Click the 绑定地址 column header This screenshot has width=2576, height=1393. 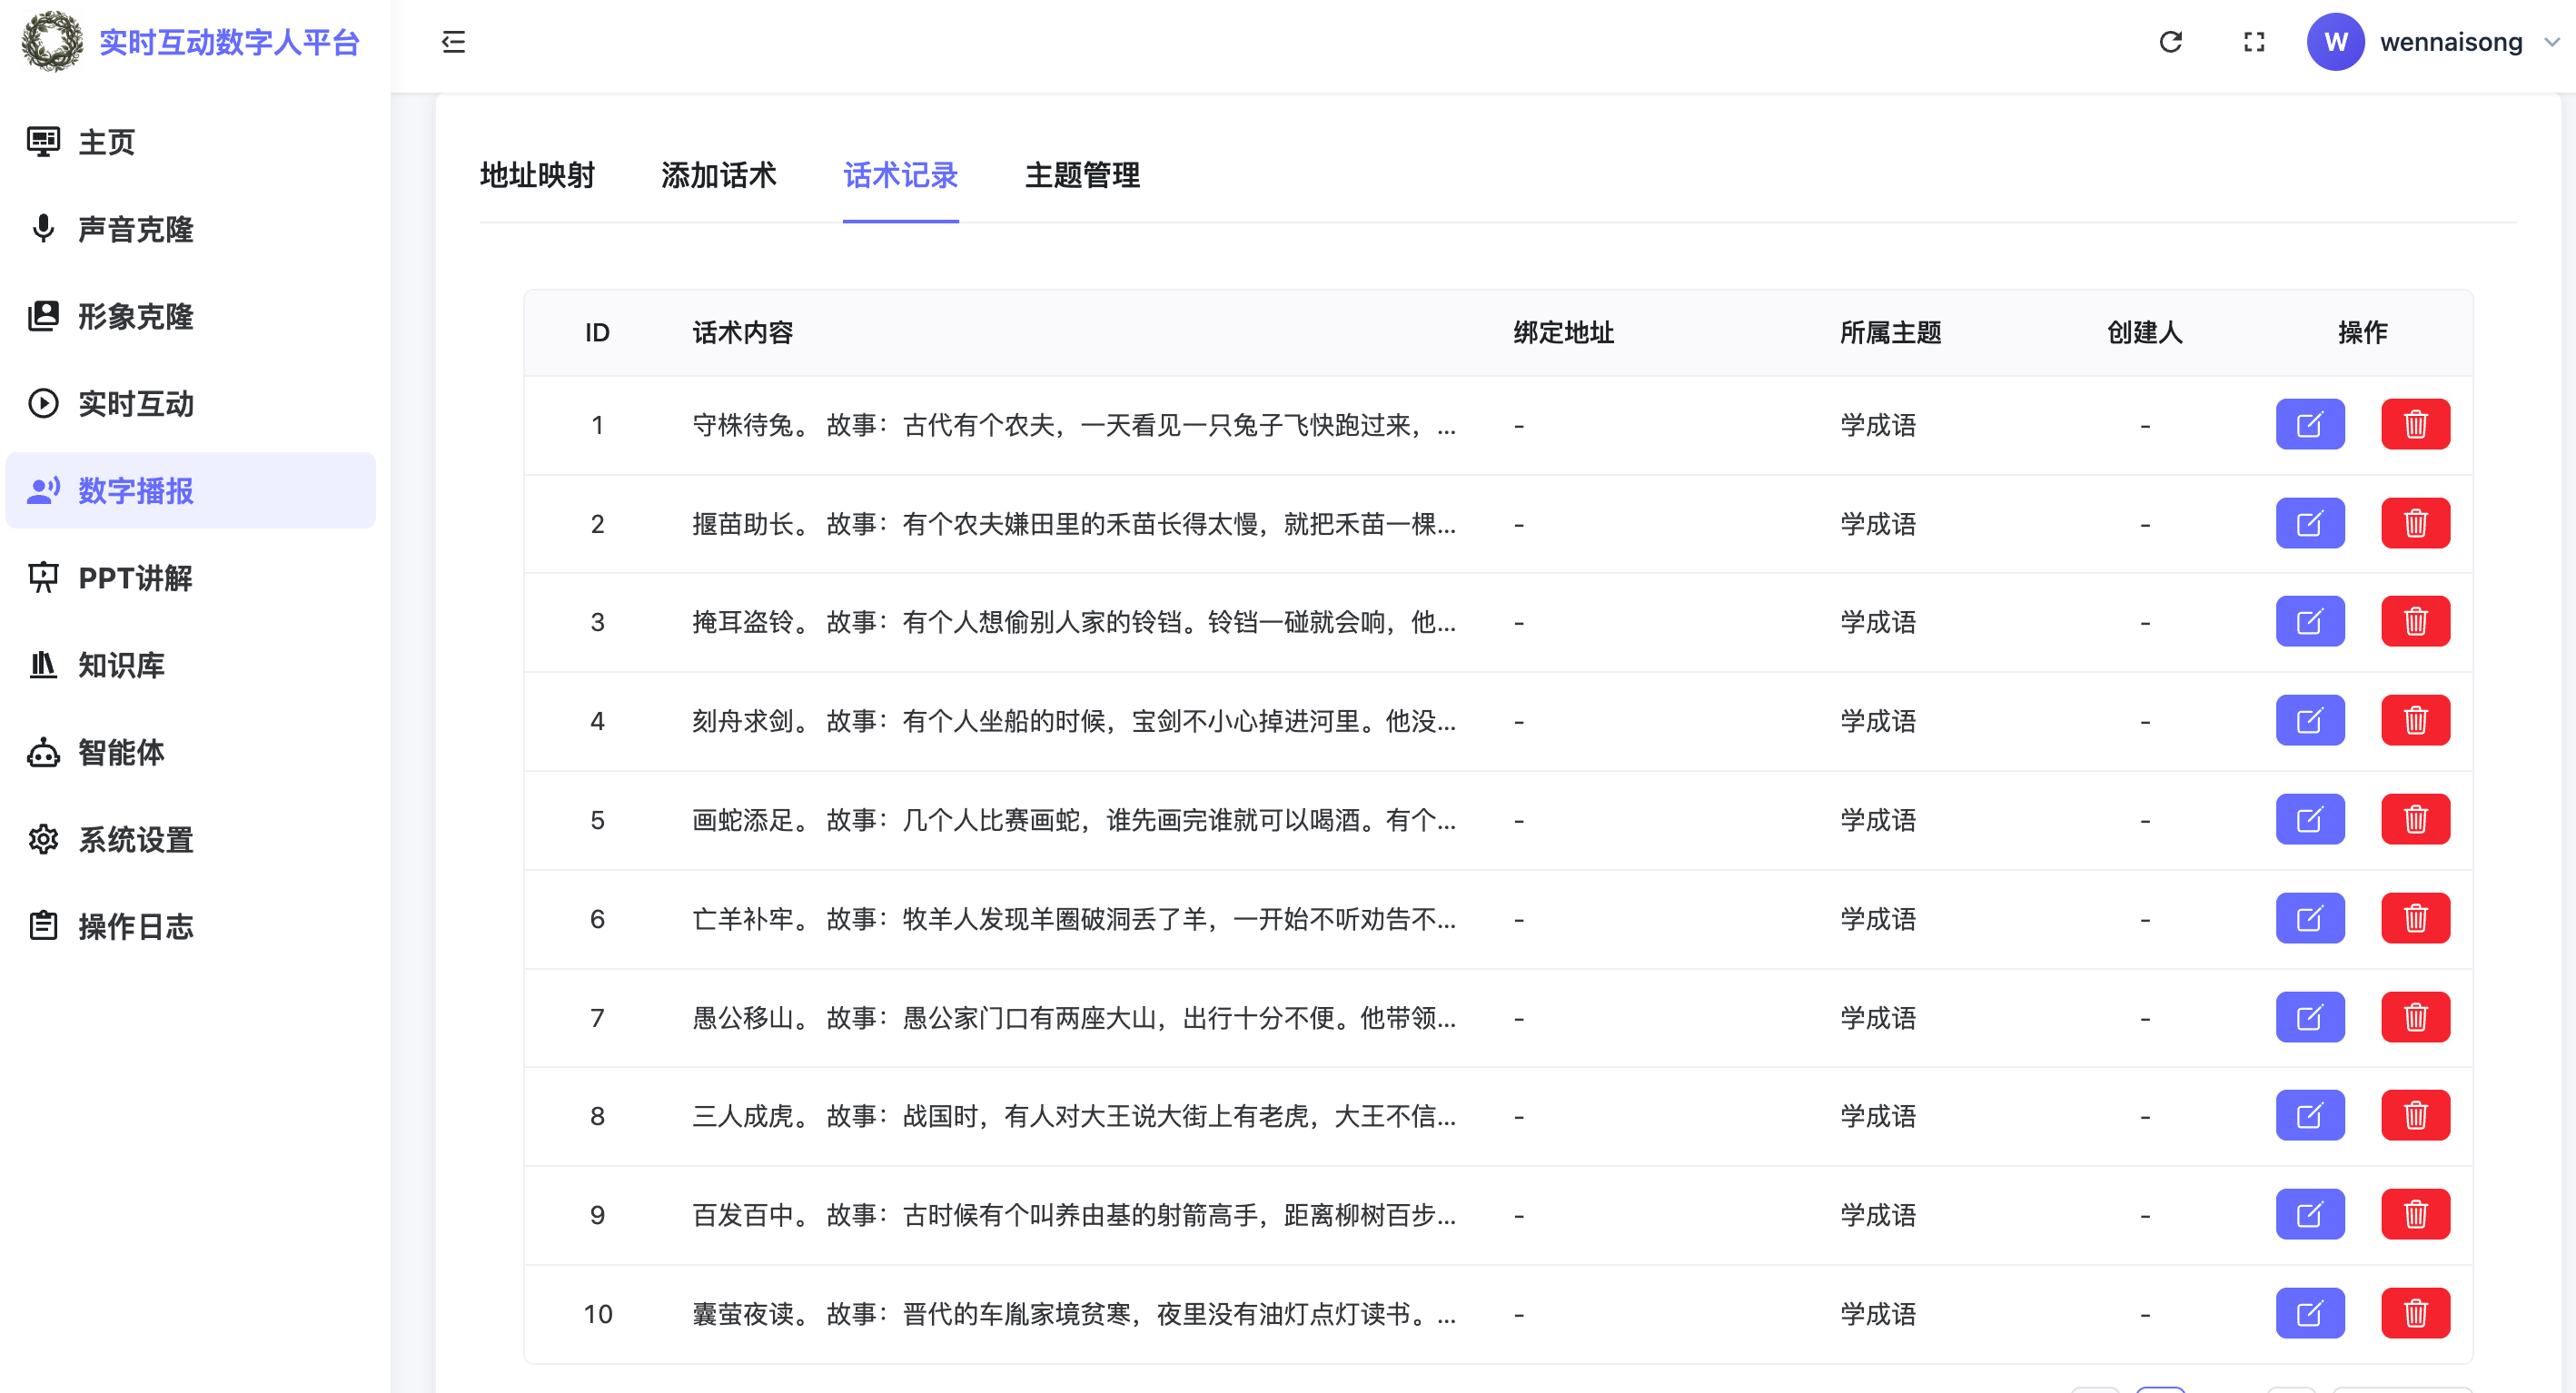click(1563, 332)
